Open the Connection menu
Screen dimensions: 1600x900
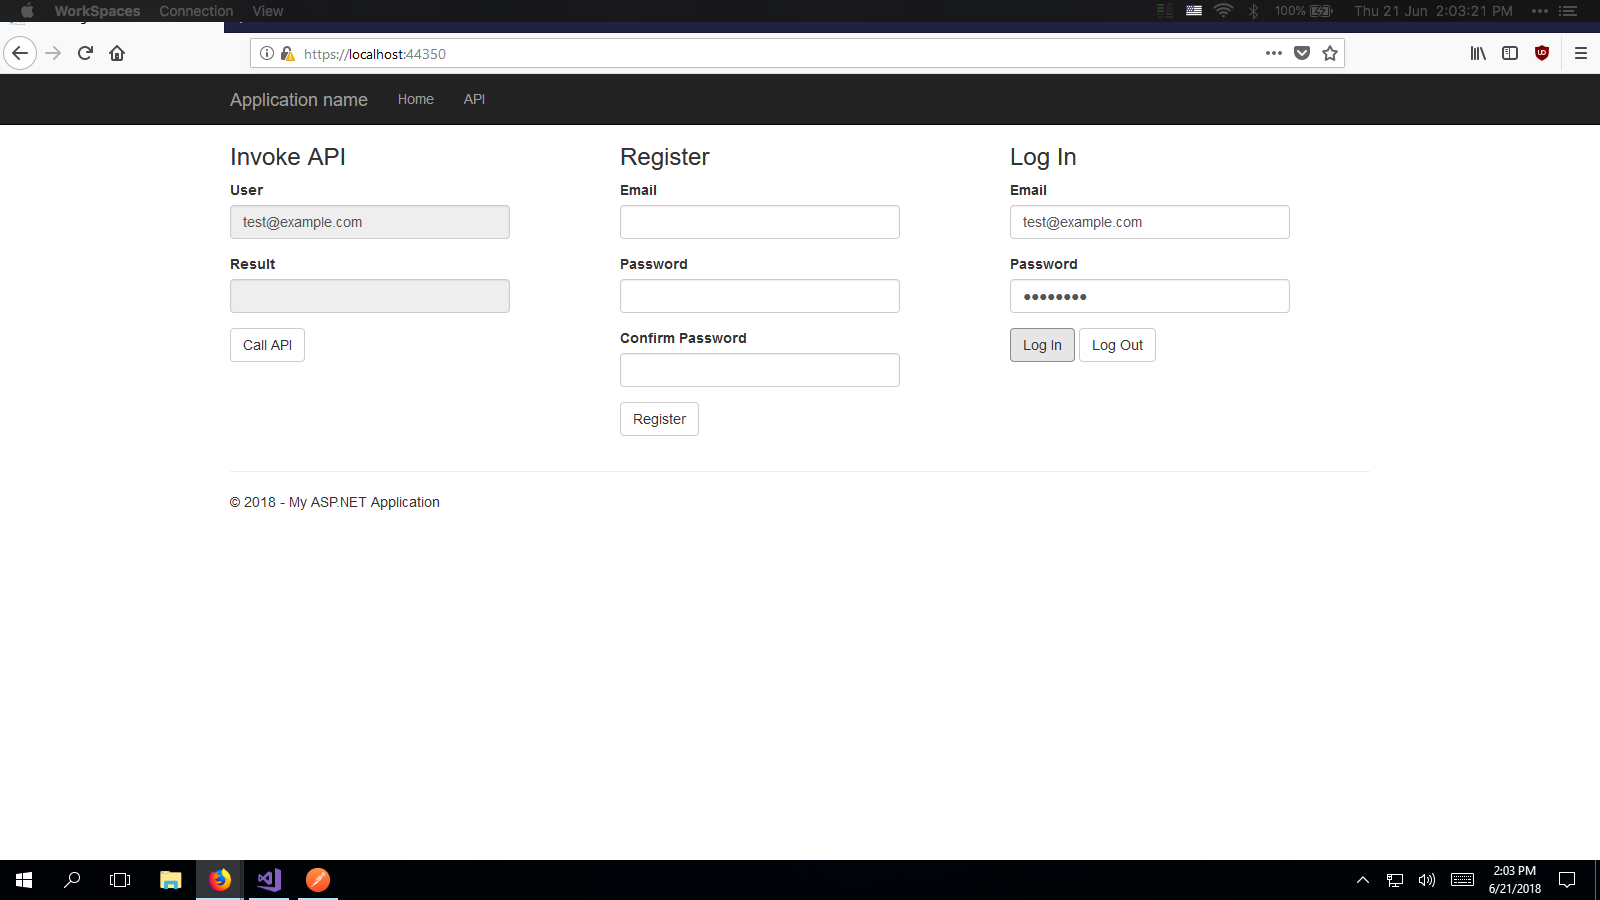click(x=195, y=11)
